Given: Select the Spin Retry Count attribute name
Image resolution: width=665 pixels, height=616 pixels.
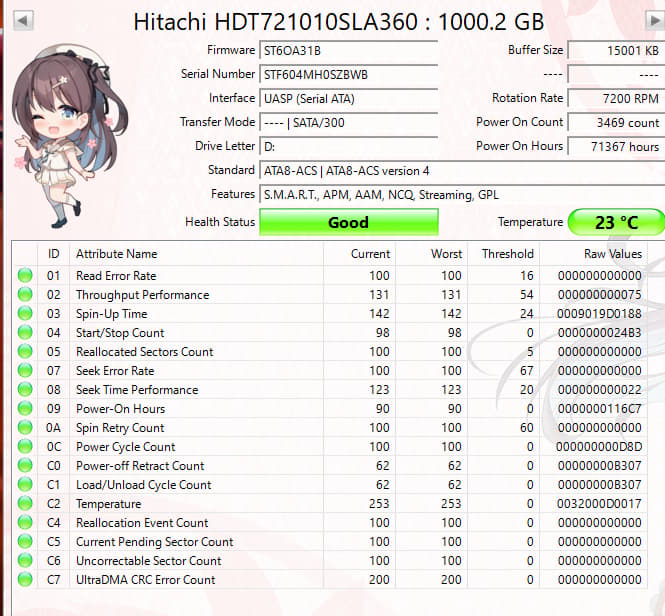Looking at the screenshot, I should coord(120,428).
